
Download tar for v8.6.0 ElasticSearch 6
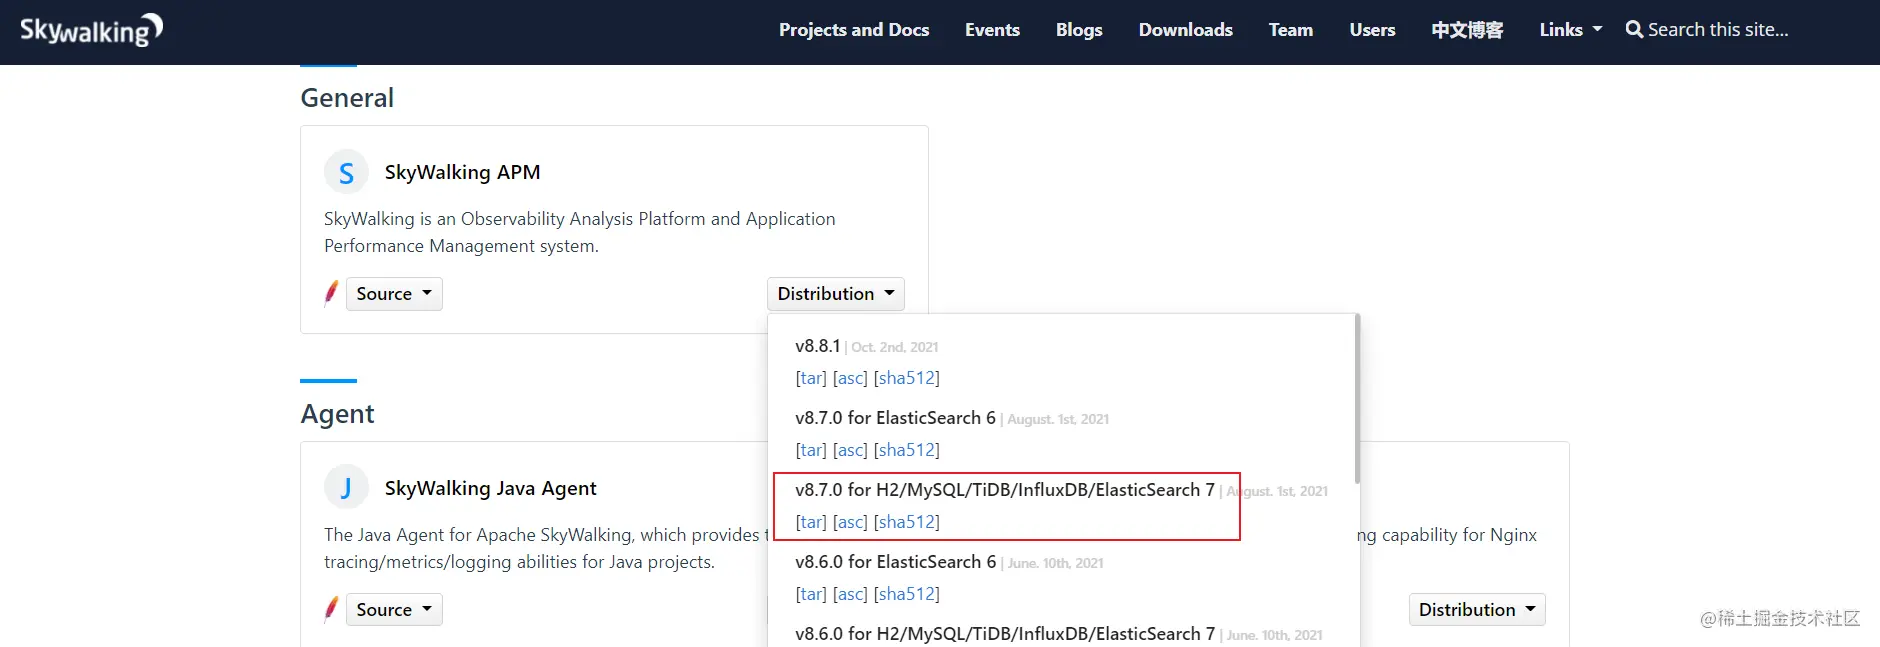pyautogui.click(x=811, y=594)
